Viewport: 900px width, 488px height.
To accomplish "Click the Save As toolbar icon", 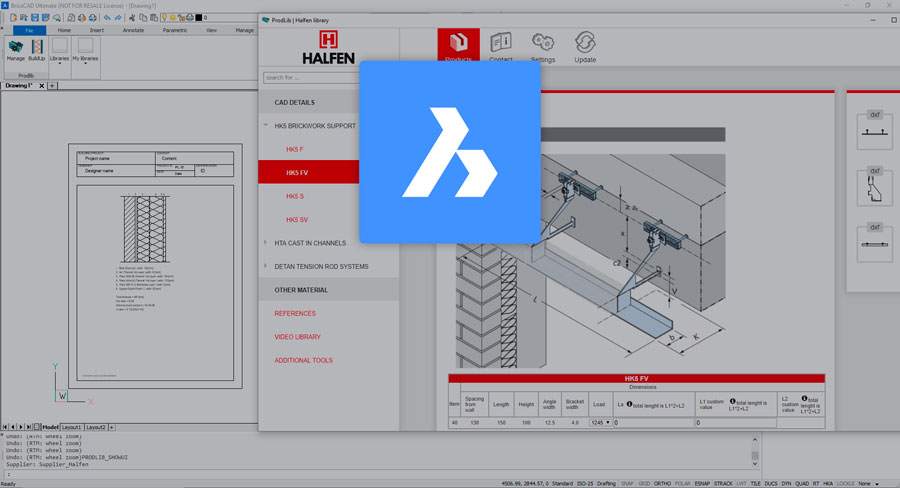I will [46, 18].
